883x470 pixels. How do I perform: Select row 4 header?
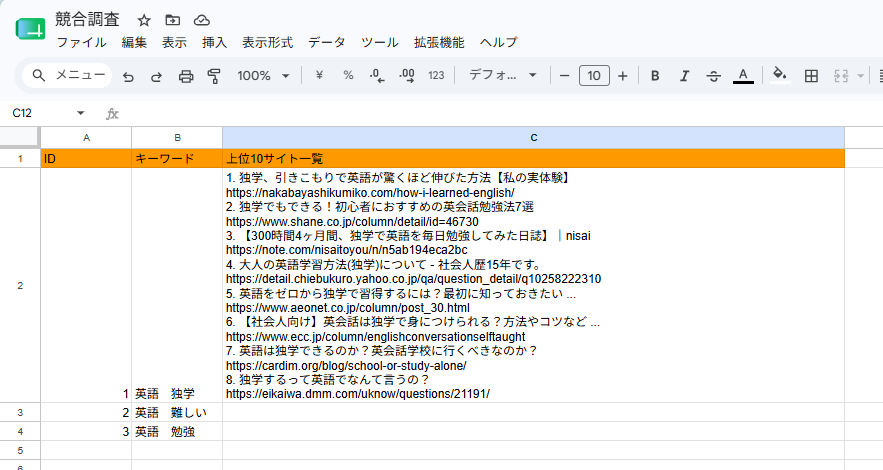tap(20, 432)
